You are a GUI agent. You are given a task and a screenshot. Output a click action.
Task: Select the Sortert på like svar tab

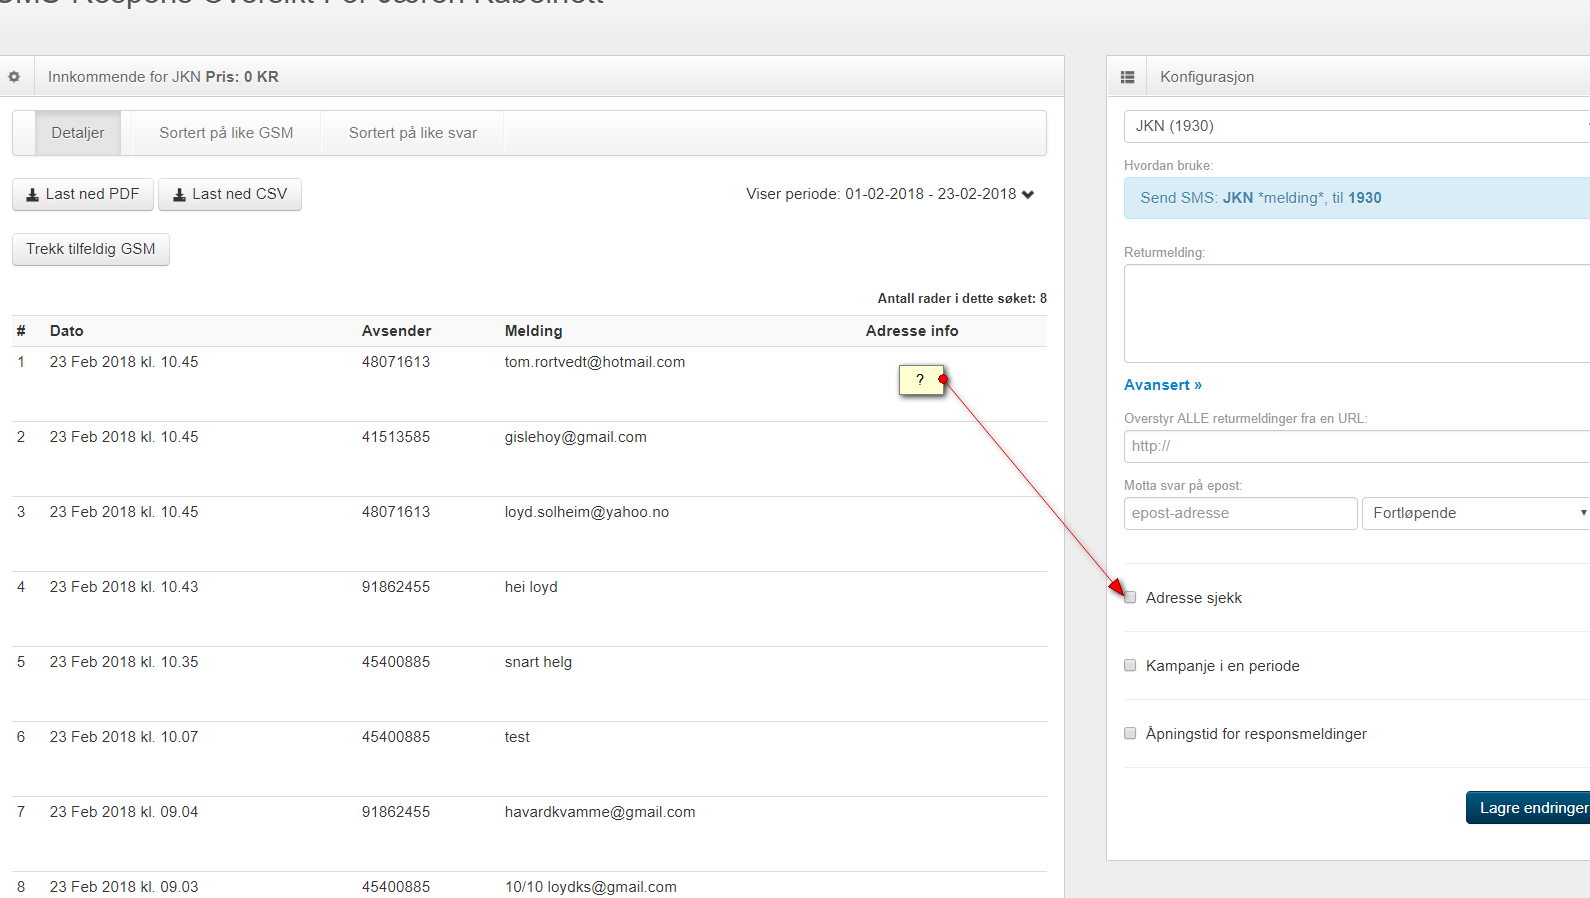412,133
